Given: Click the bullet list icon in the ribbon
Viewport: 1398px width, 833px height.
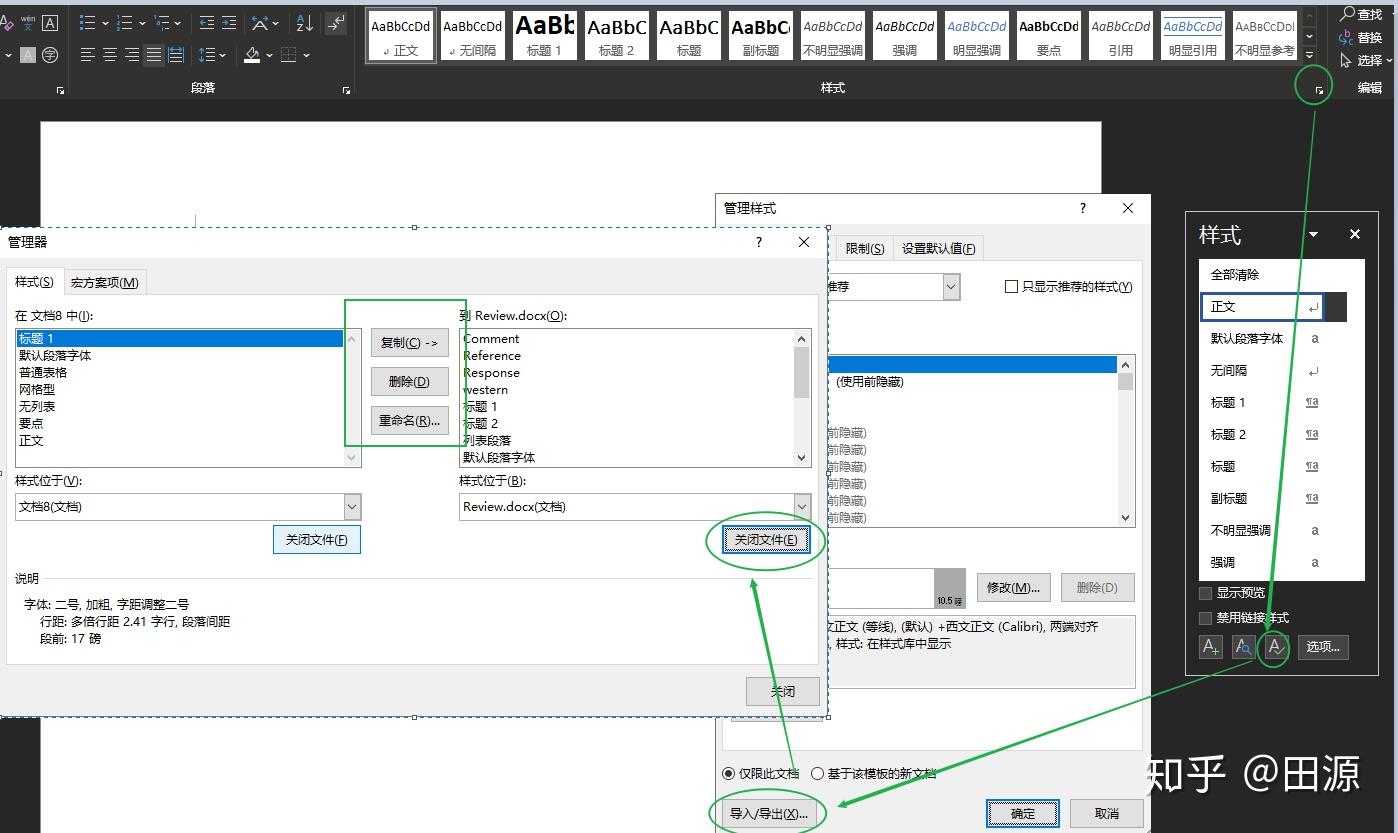Looking at the screenshot, I should 87,22.
